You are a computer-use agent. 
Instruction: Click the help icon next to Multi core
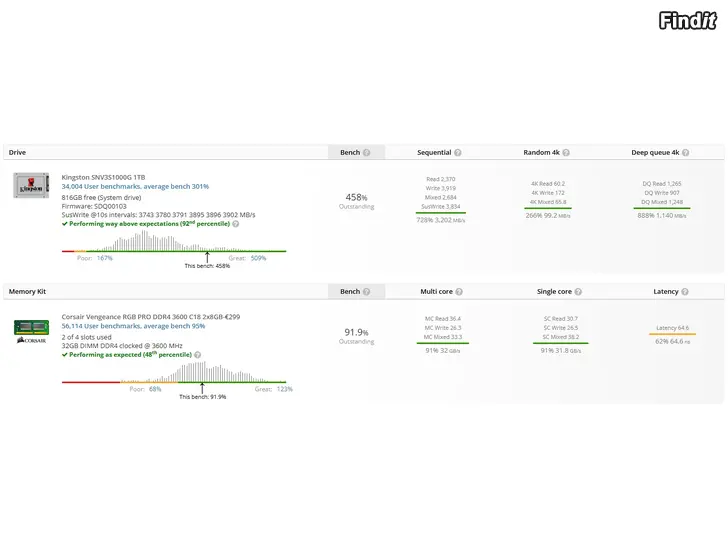[x=459, y=292]
